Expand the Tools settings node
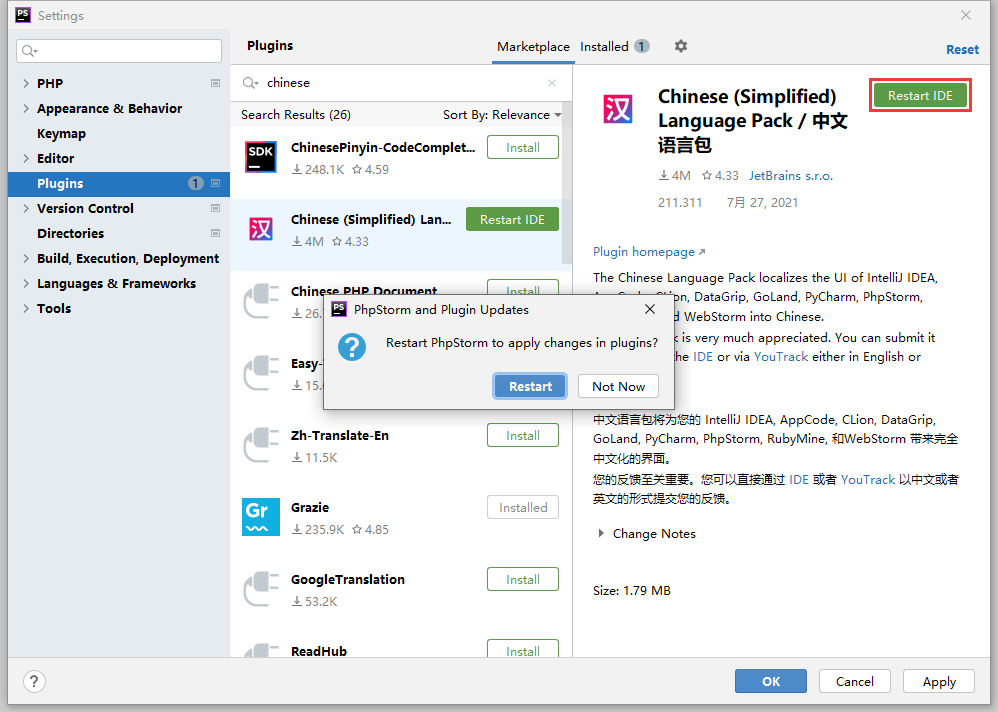 [x=26, y=308]
